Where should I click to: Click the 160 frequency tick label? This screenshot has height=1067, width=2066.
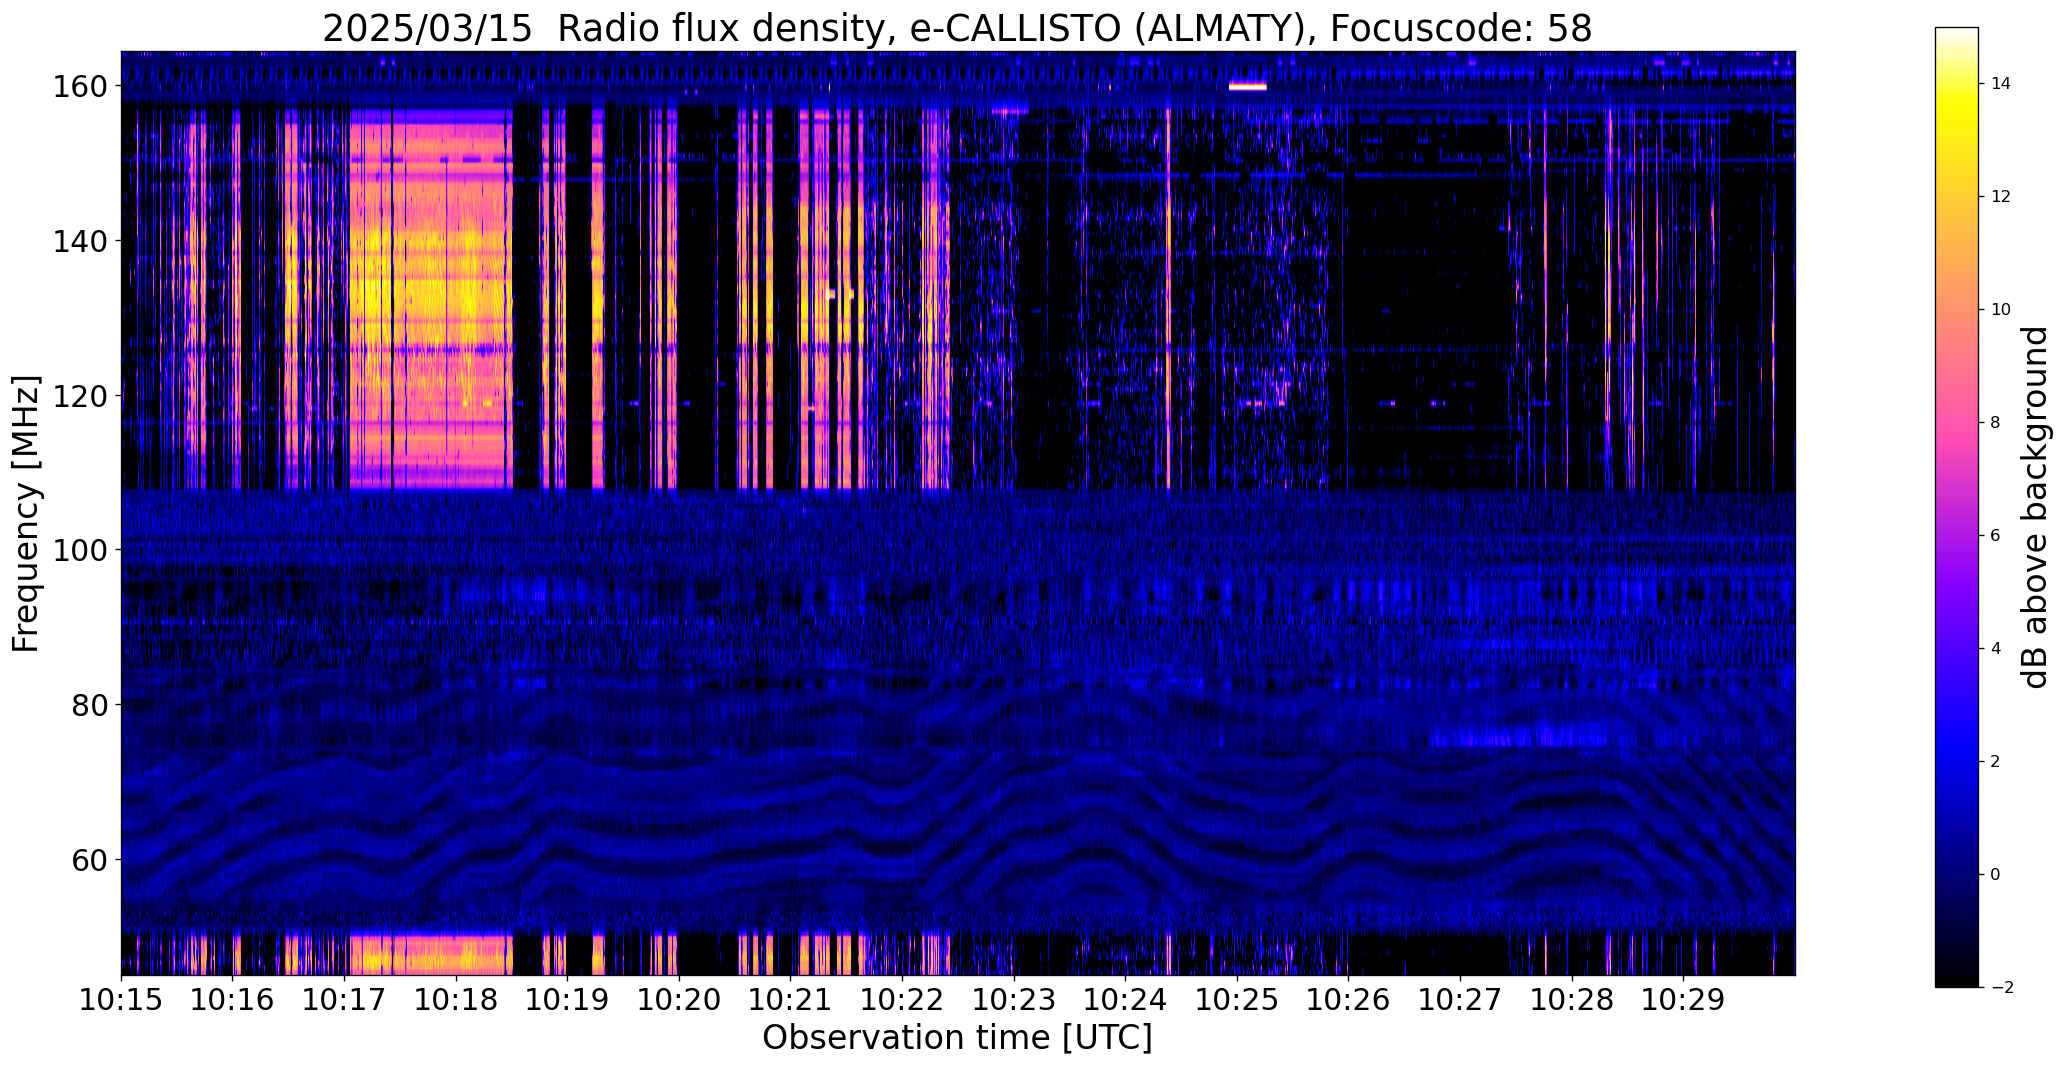[80, 87]
